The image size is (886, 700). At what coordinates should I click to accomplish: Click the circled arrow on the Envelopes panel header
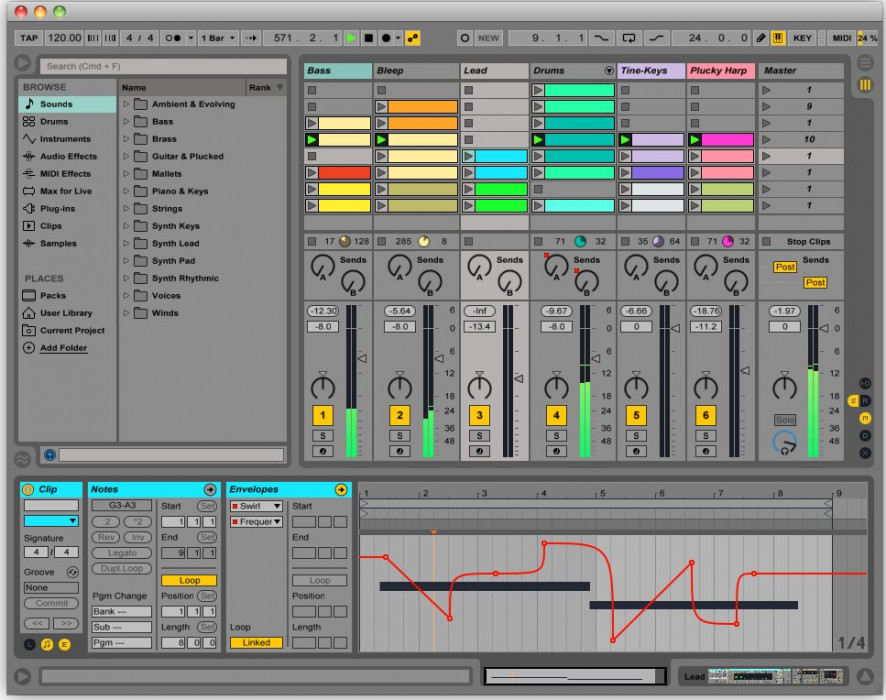344,490
